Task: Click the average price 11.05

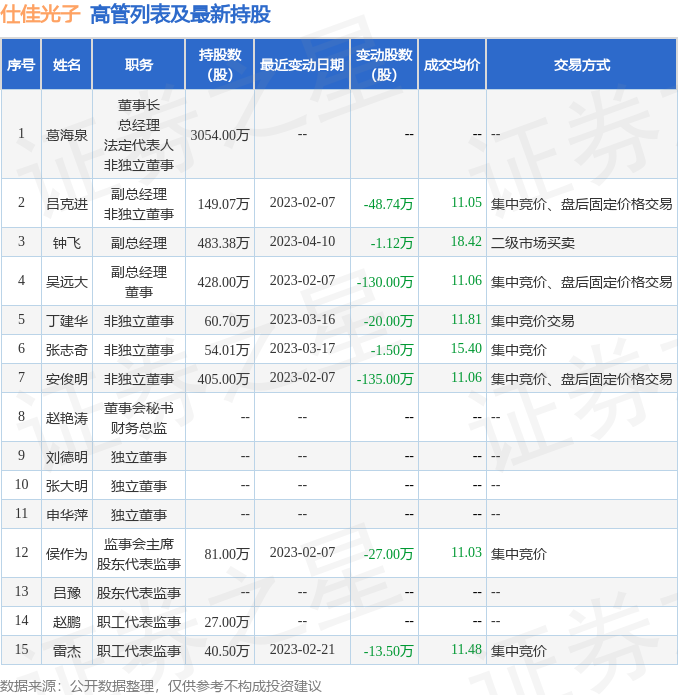Action: coord(466,202)
